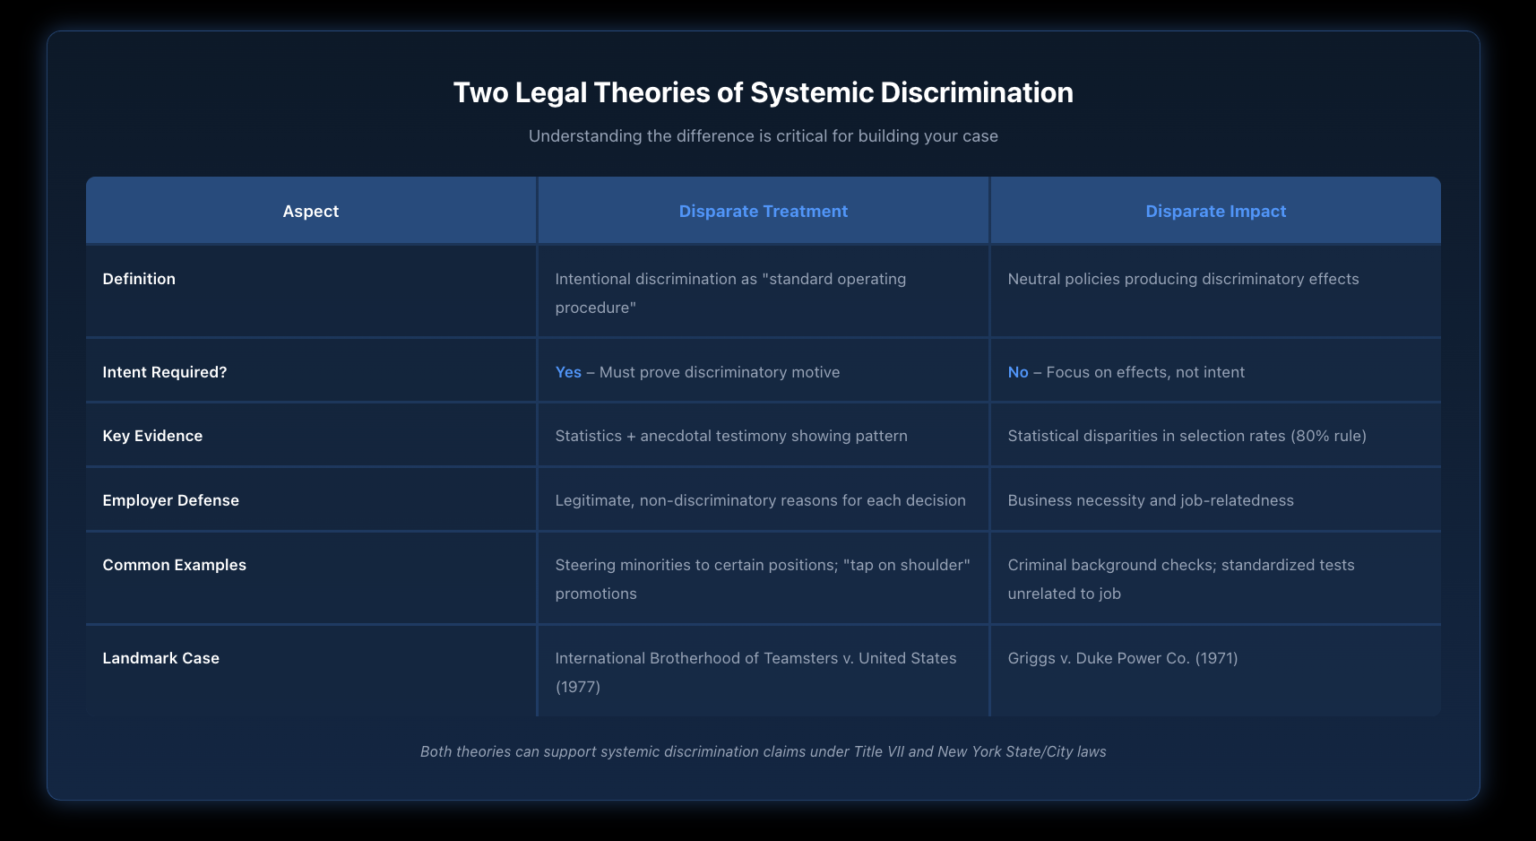Click the Title VII footer note

(x=763, y=751)
